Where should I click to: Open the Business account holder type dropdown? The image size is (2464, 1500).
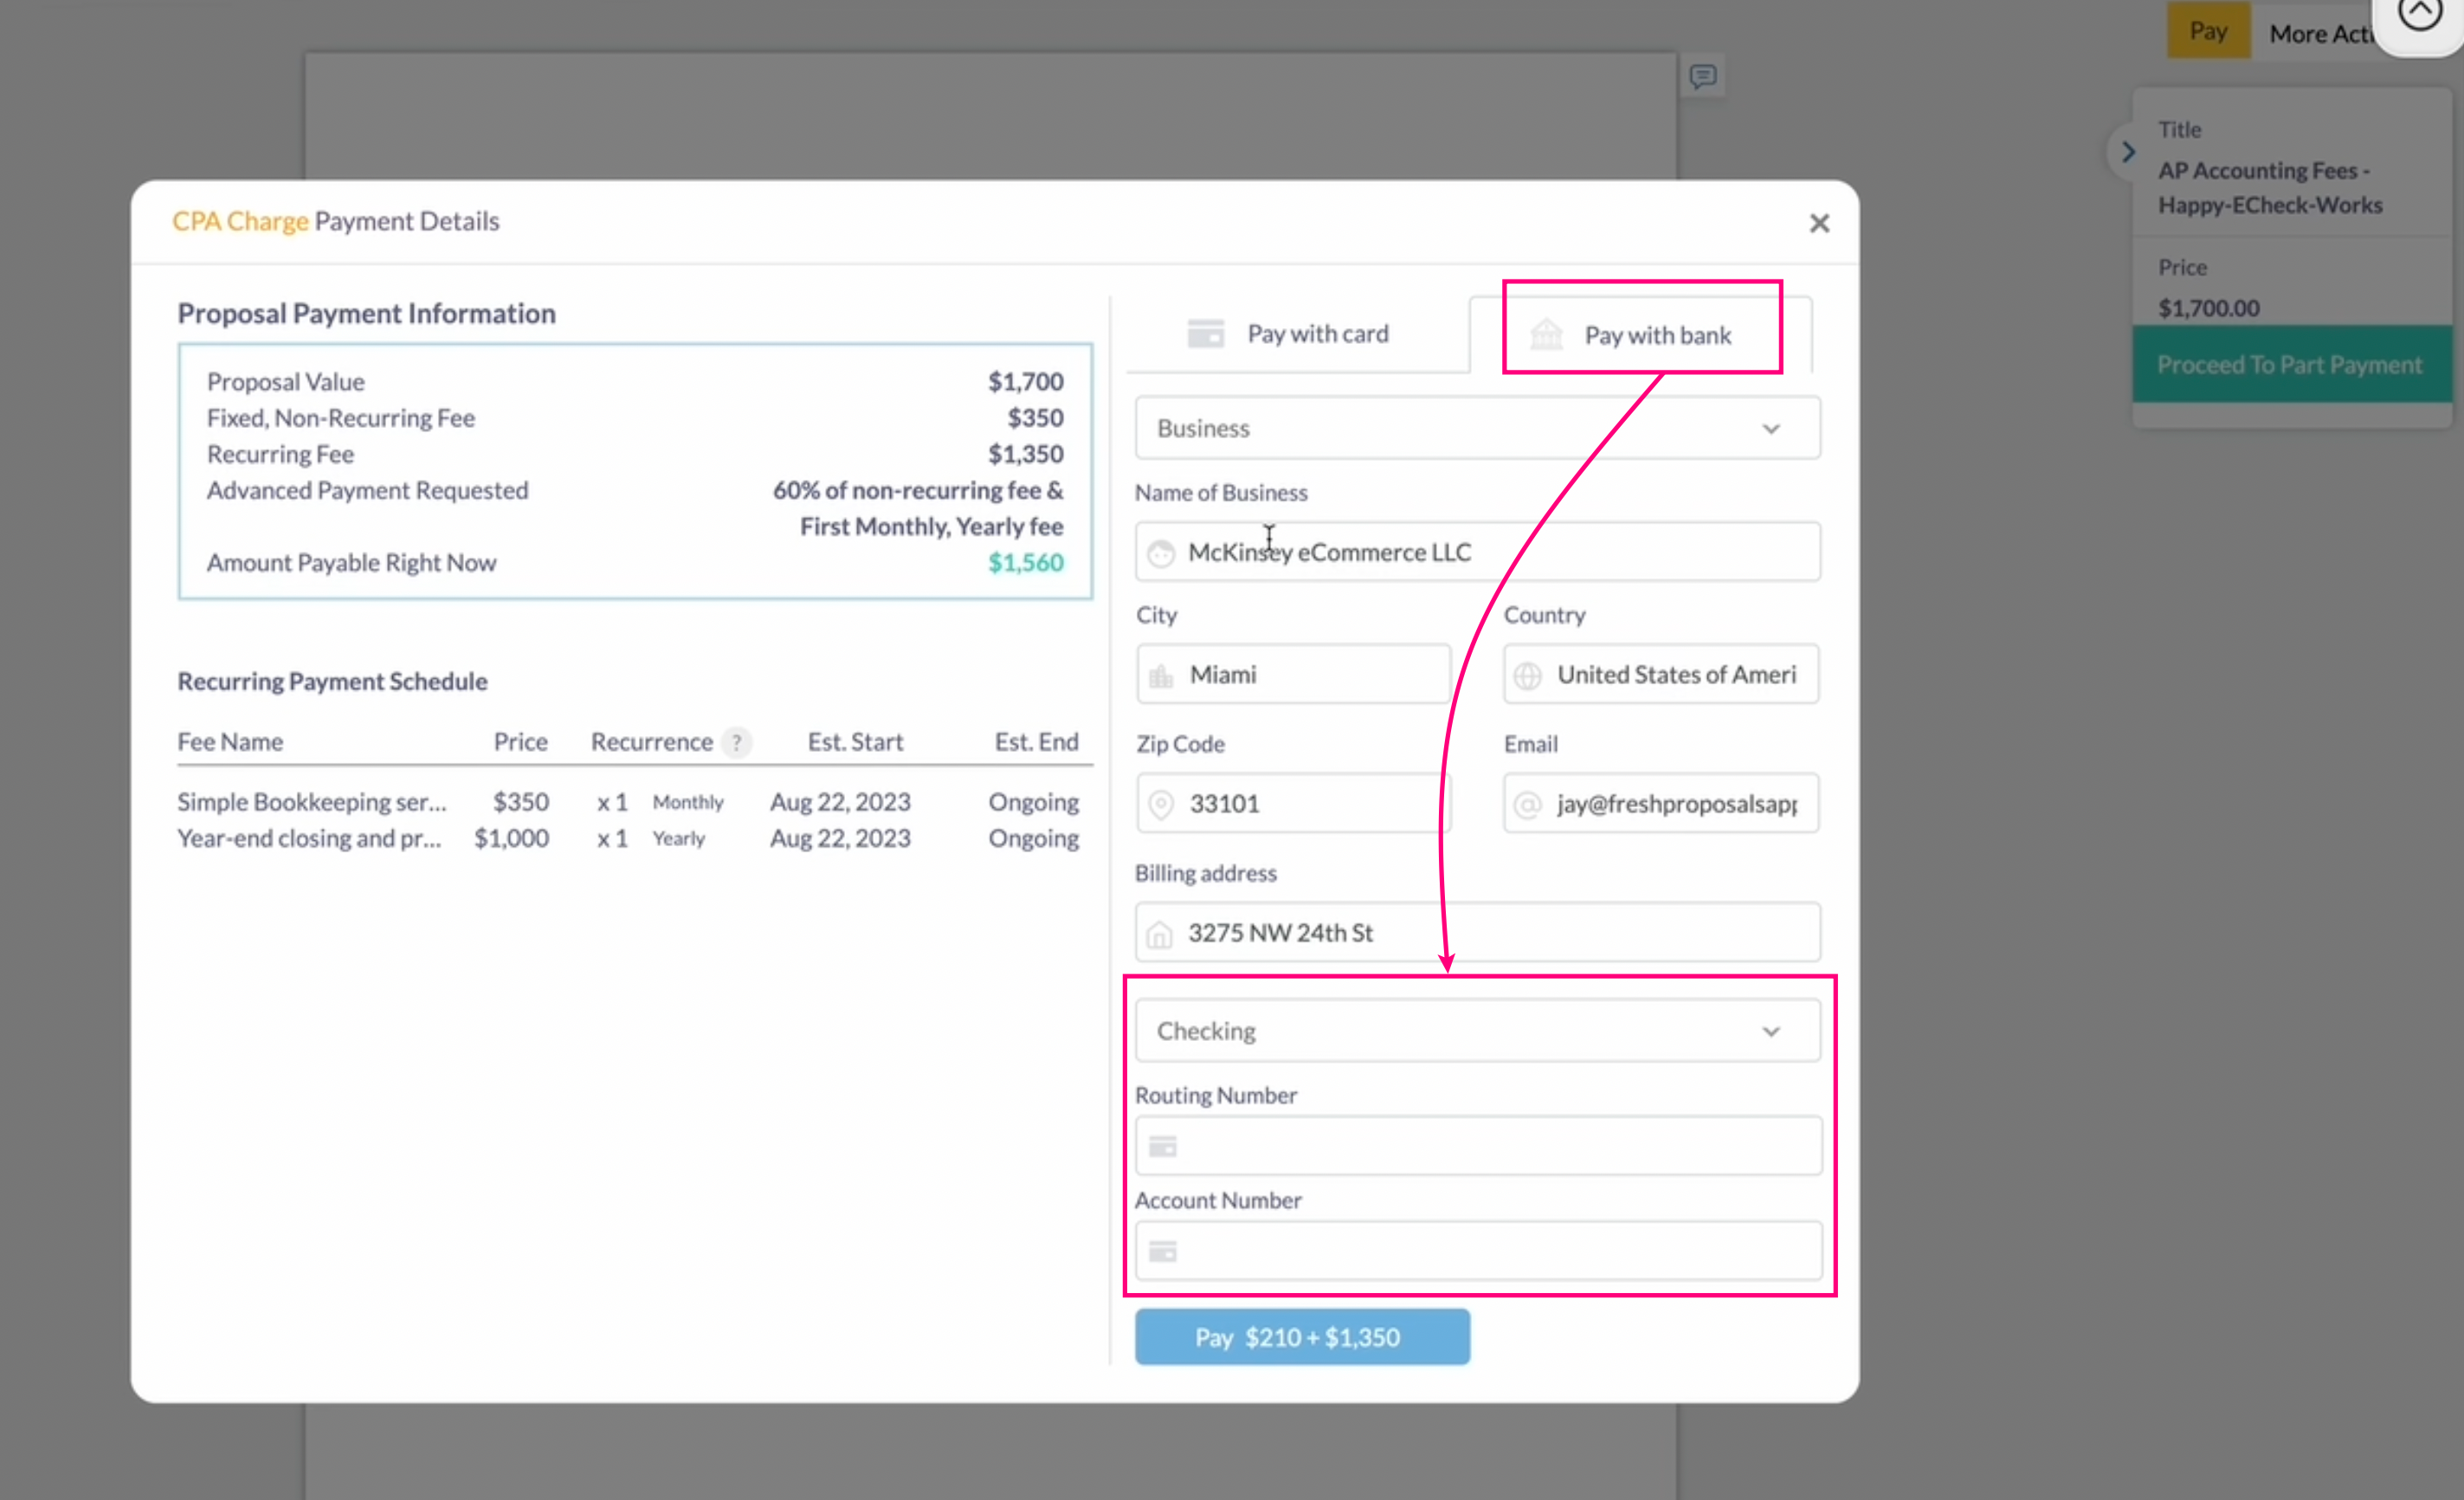coord(1477,428)
